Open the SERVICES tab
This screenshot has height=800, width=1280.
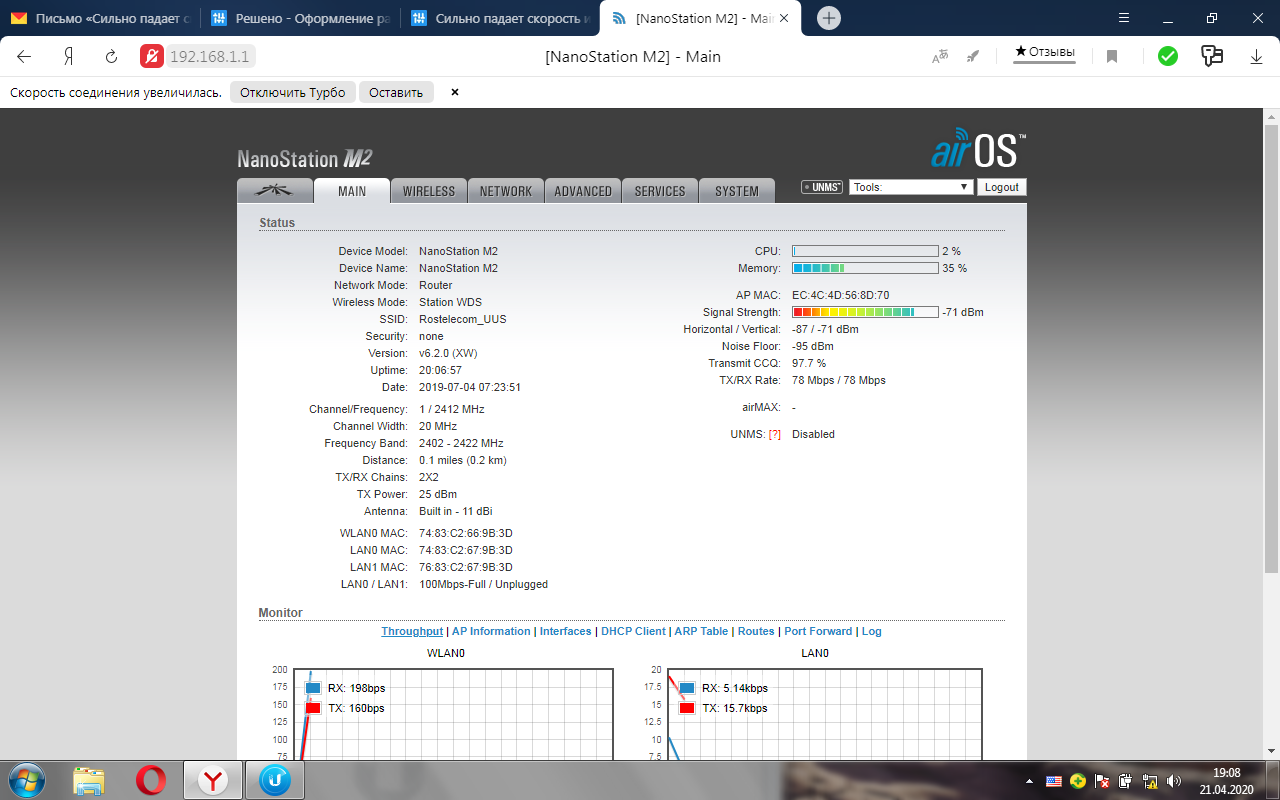tap(660, 190)
